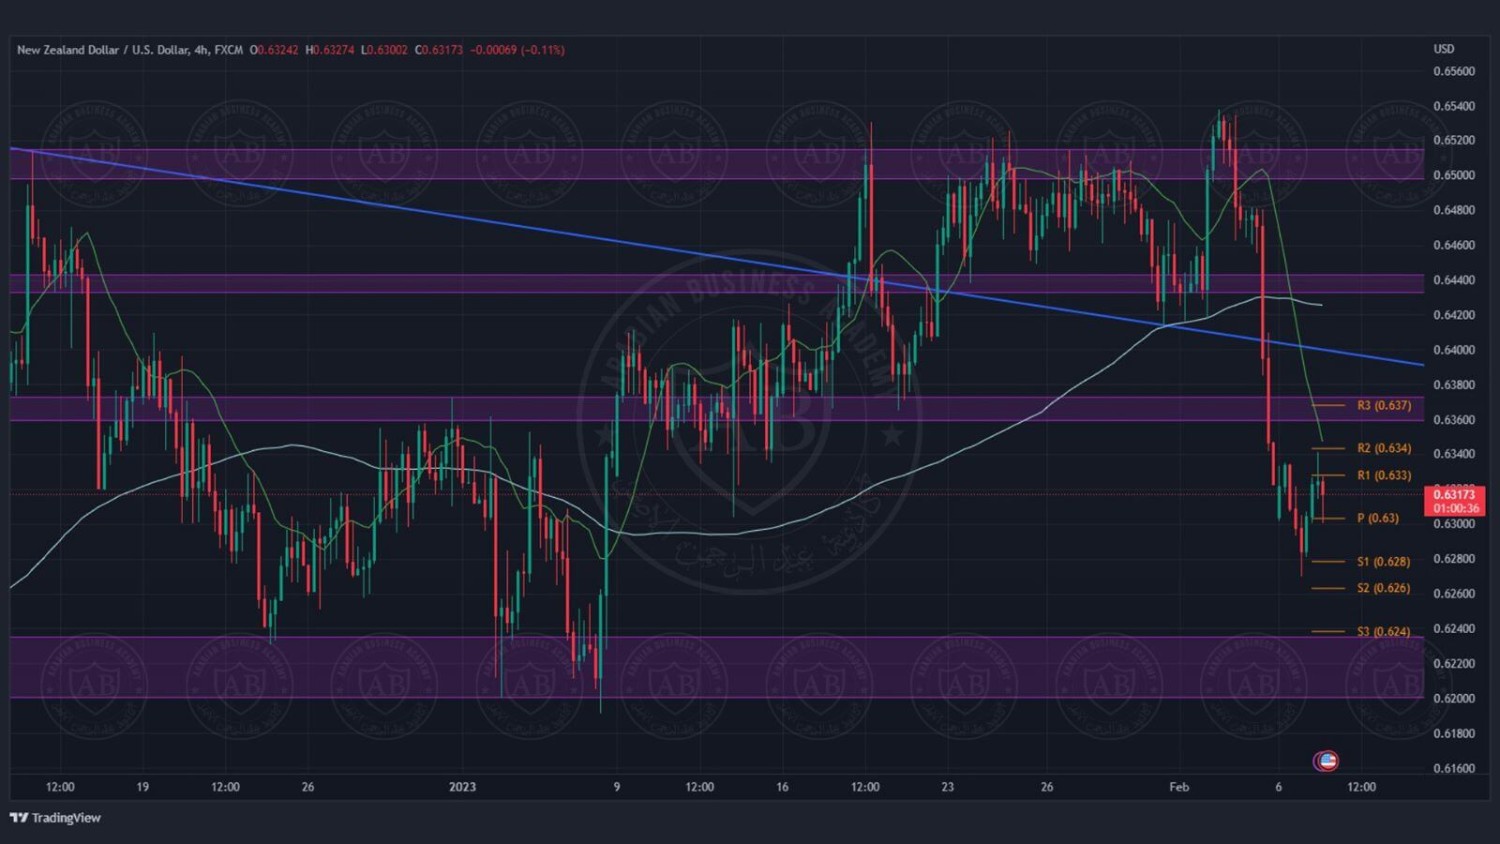Viewport: 1500px width, 844px height.
Task: Click 0.64400 on the price axis
Action: (x=1454, y=280)
